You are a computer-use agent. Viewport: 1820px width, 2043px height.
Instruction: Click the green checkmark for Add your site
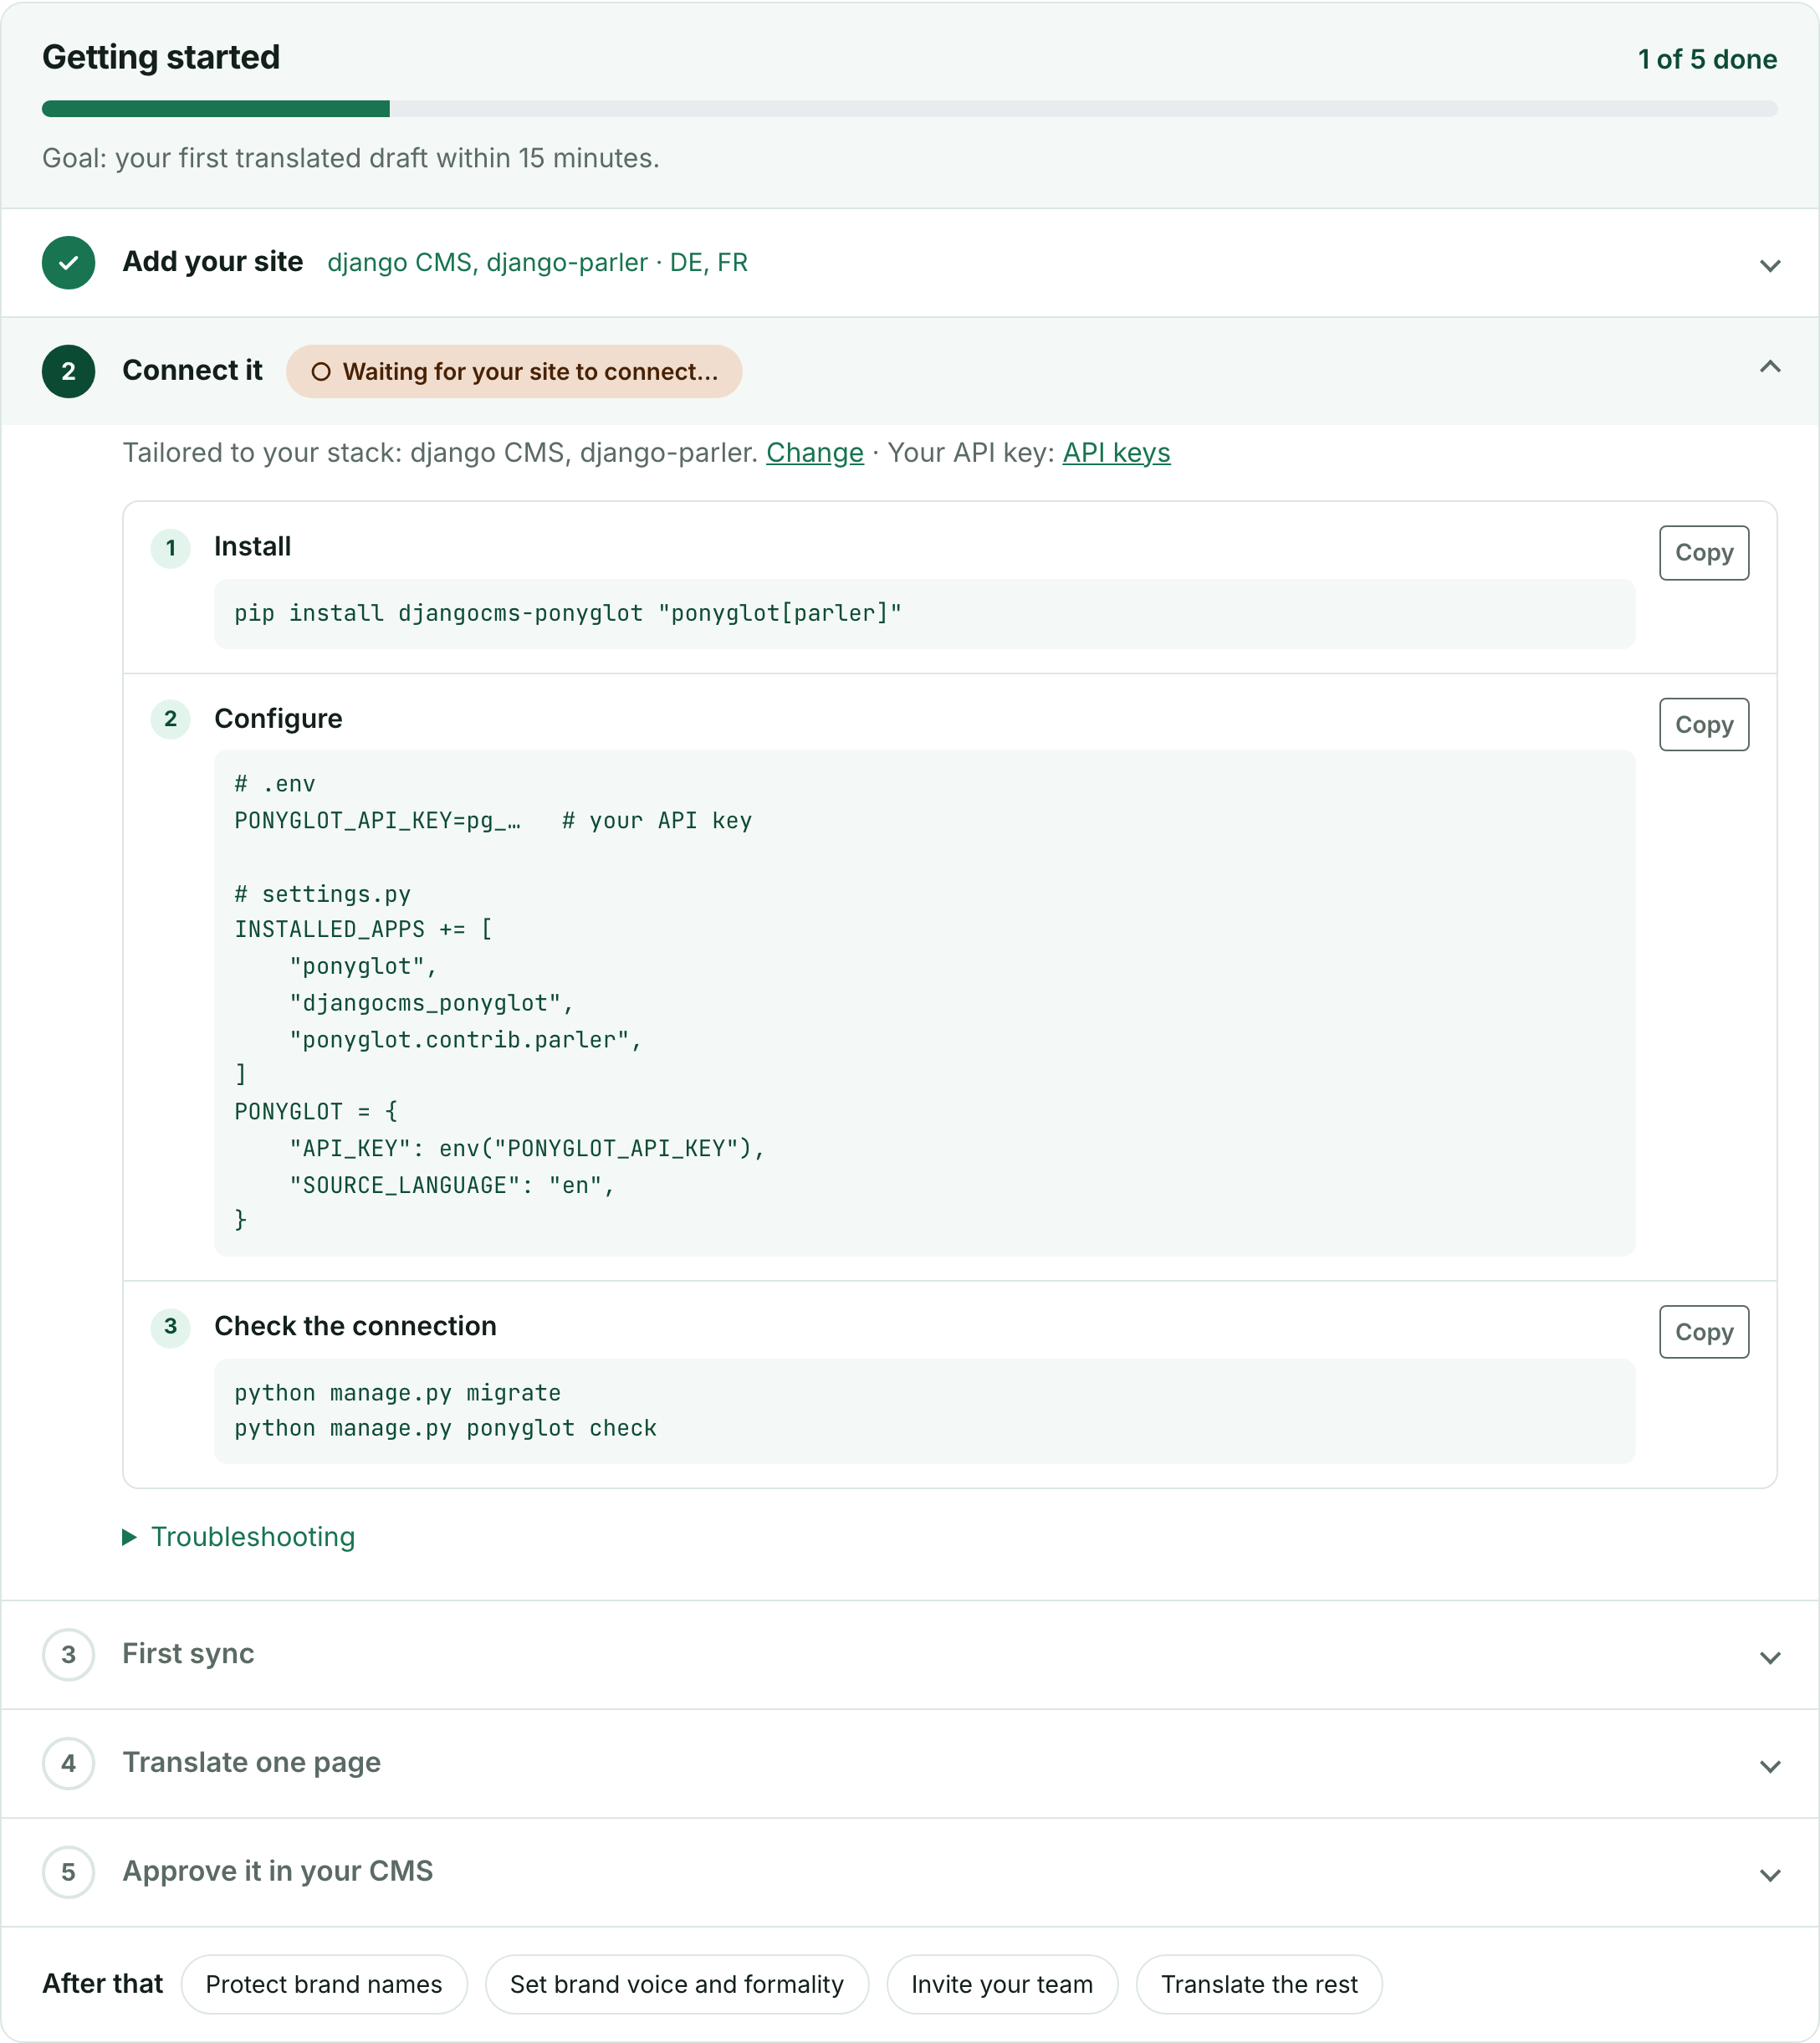(x=68, y=263)
